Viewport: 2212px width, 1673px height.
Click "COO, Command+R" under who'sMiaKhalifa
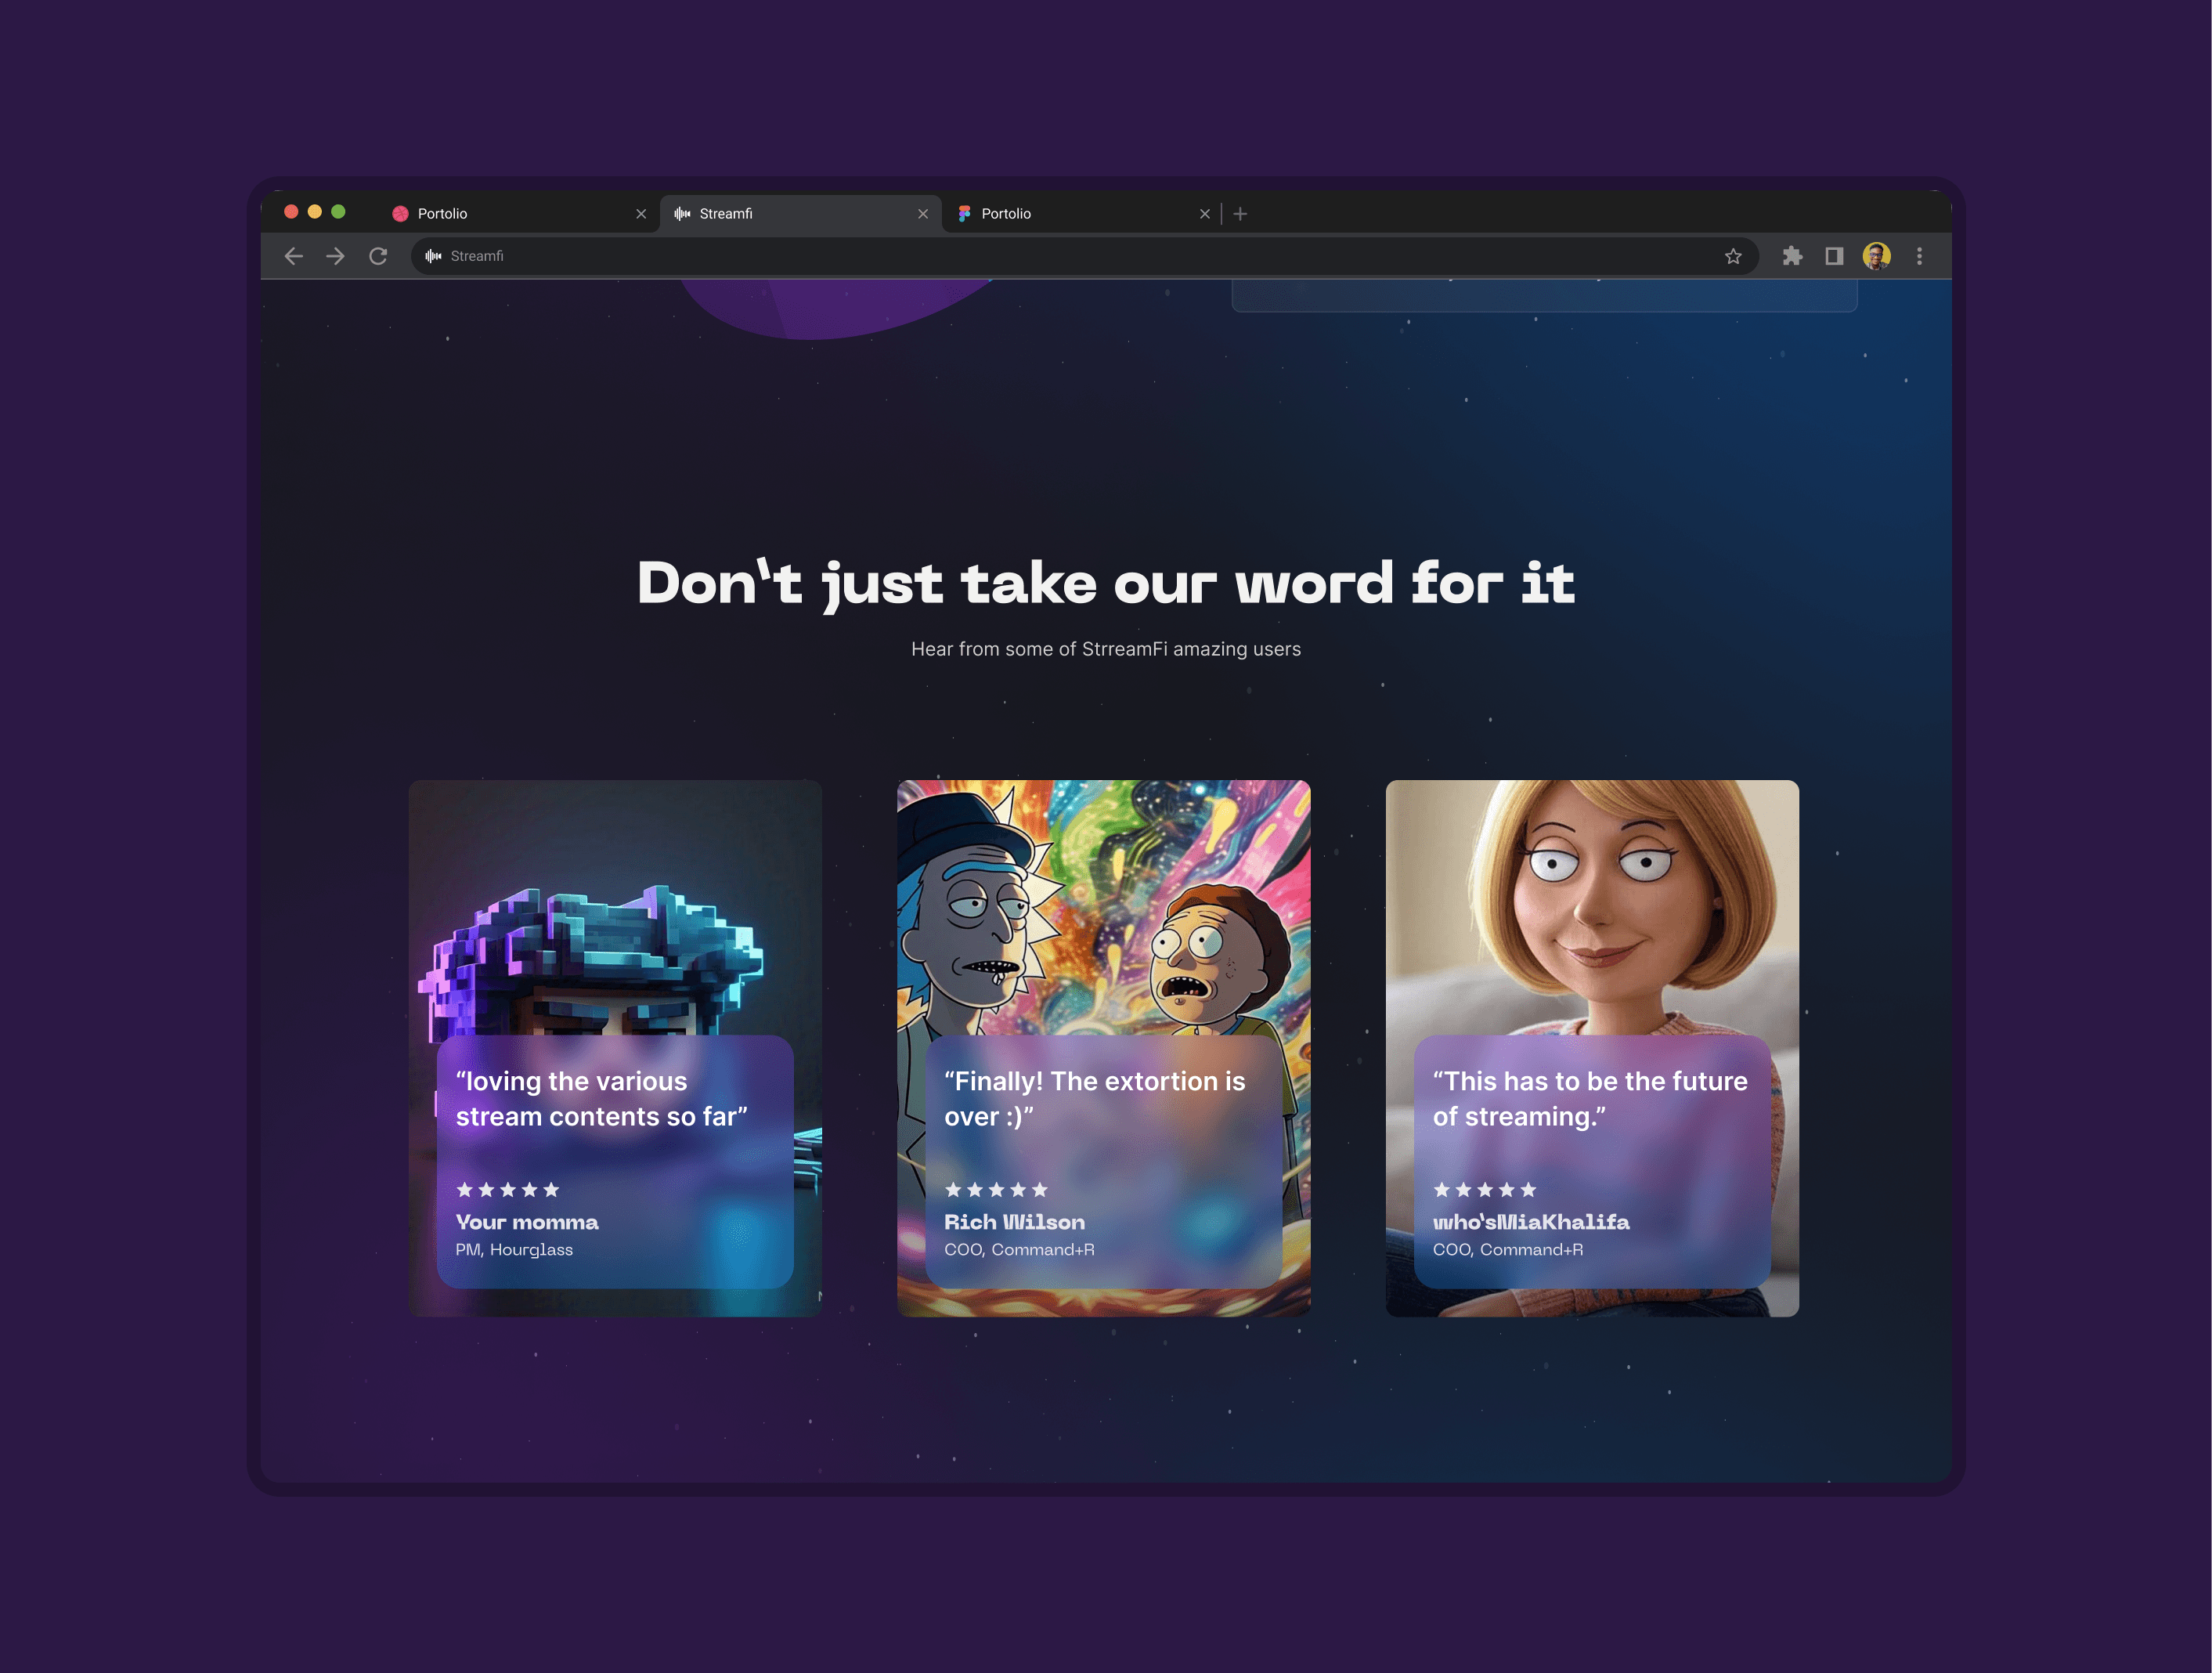point(1508,1250)
